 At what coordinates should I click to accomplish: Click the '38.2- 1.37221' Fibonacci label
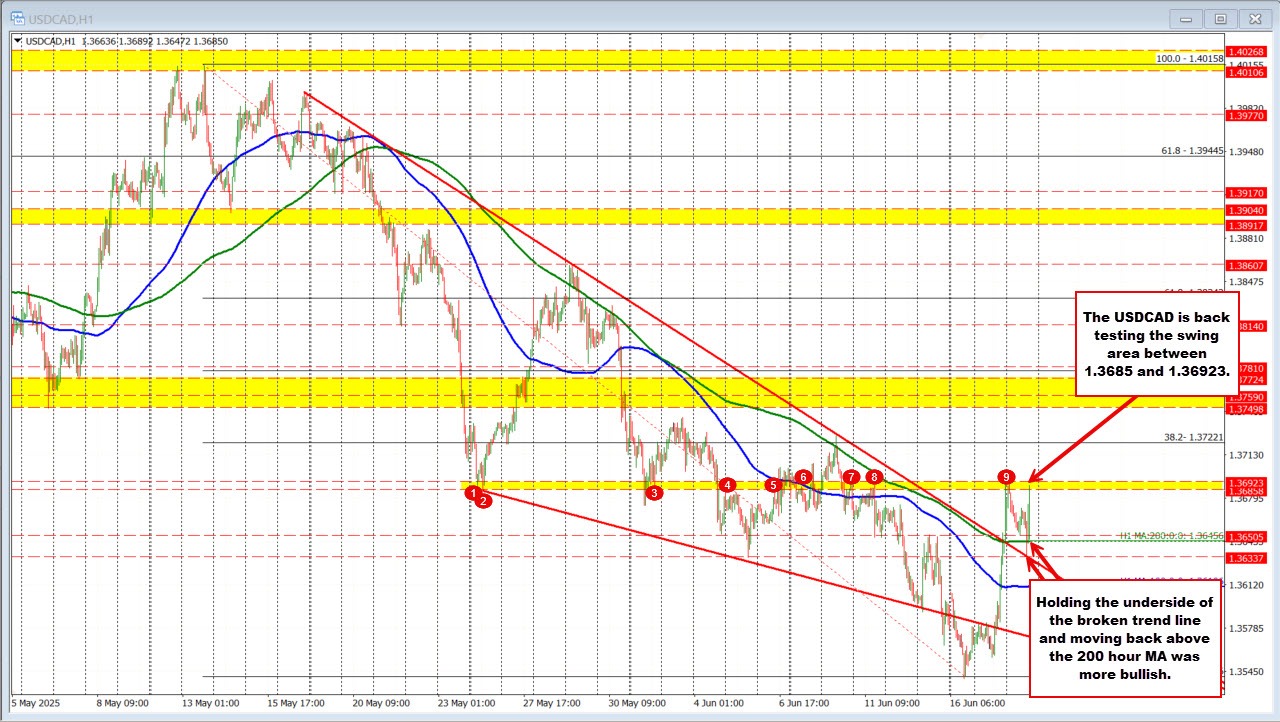(1192, 437)
